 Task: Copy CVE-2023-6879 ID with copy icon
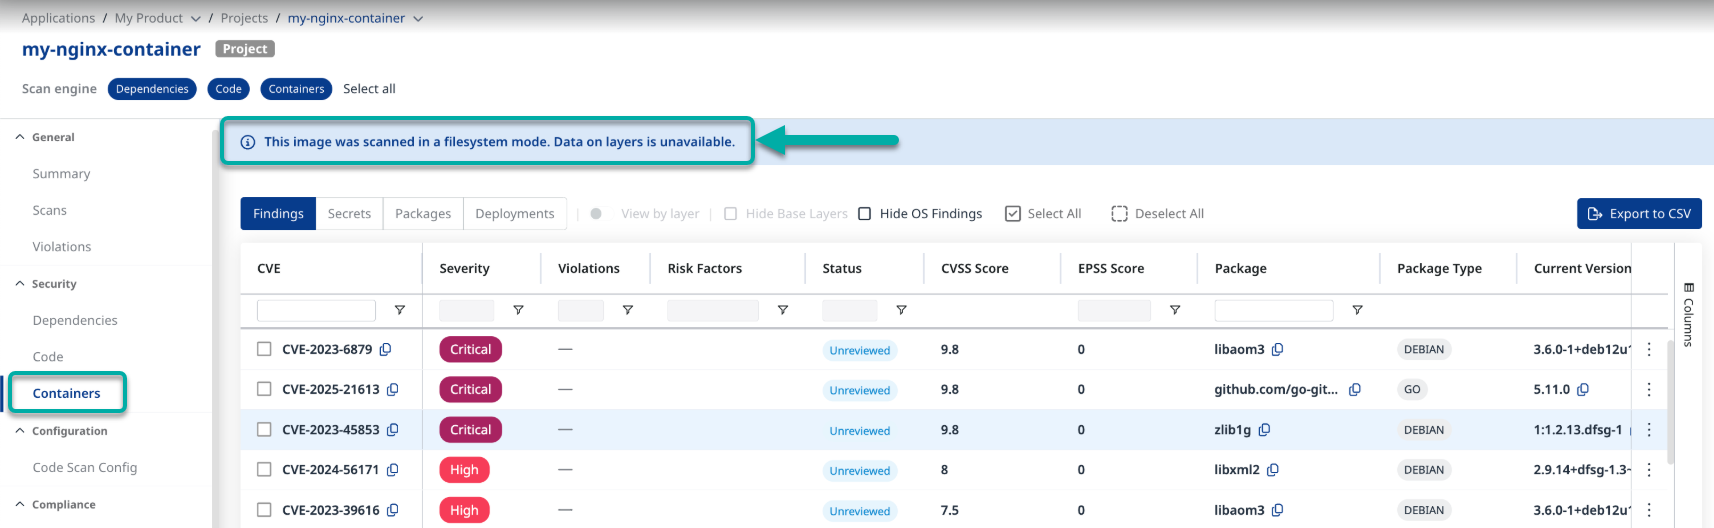point(385,350)
